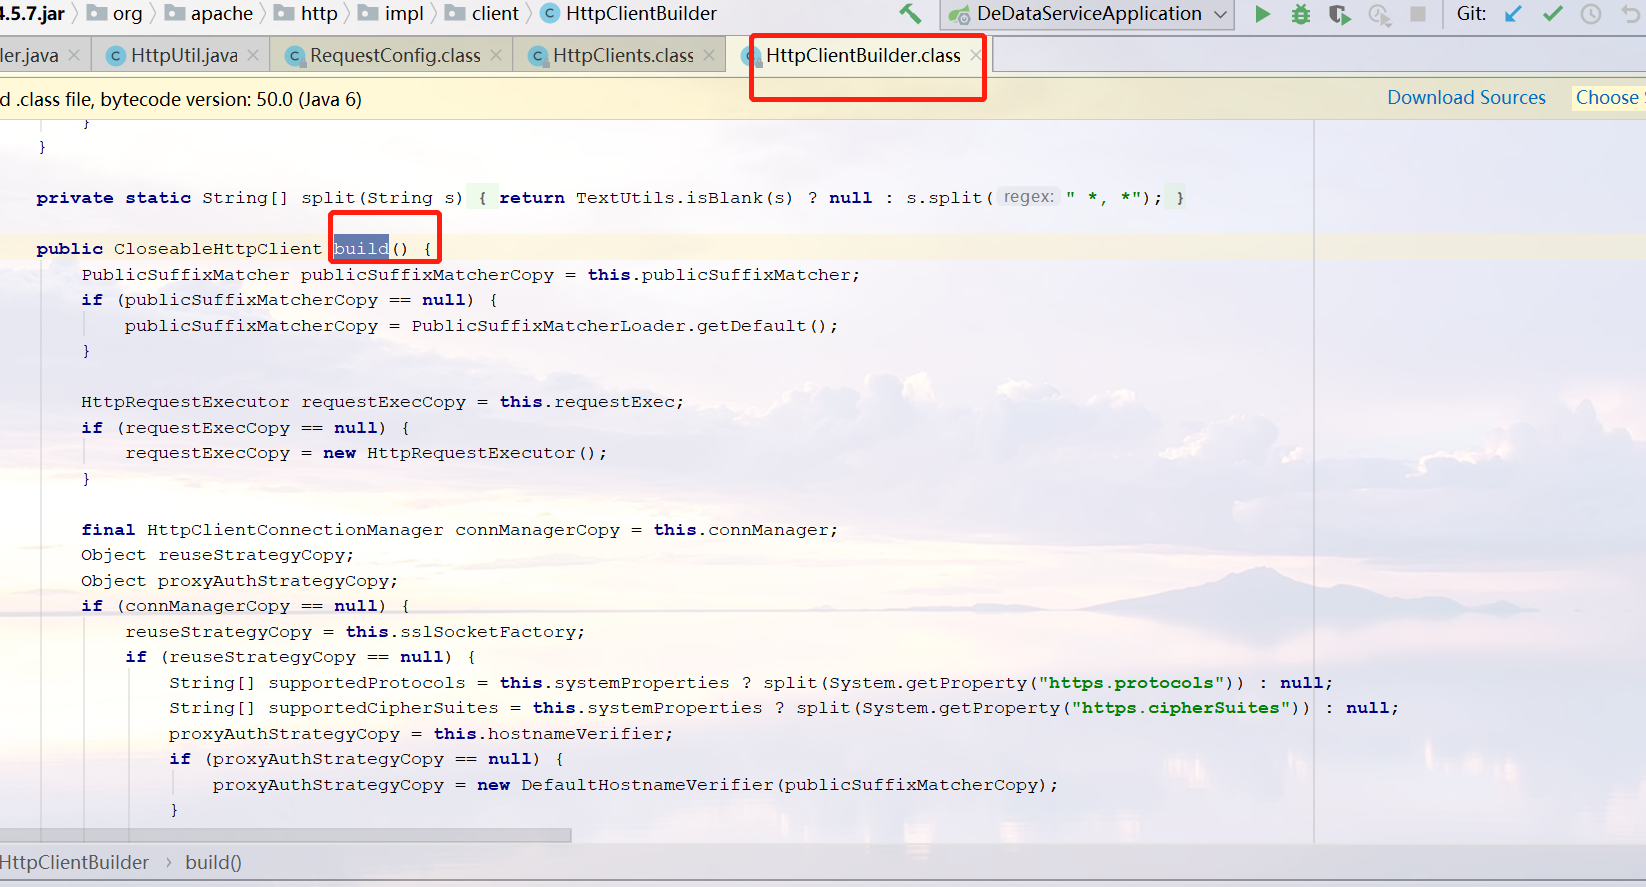Click the org breadcrumb in navigation bar
1646x887 pixels.
[x=115, y=14]
